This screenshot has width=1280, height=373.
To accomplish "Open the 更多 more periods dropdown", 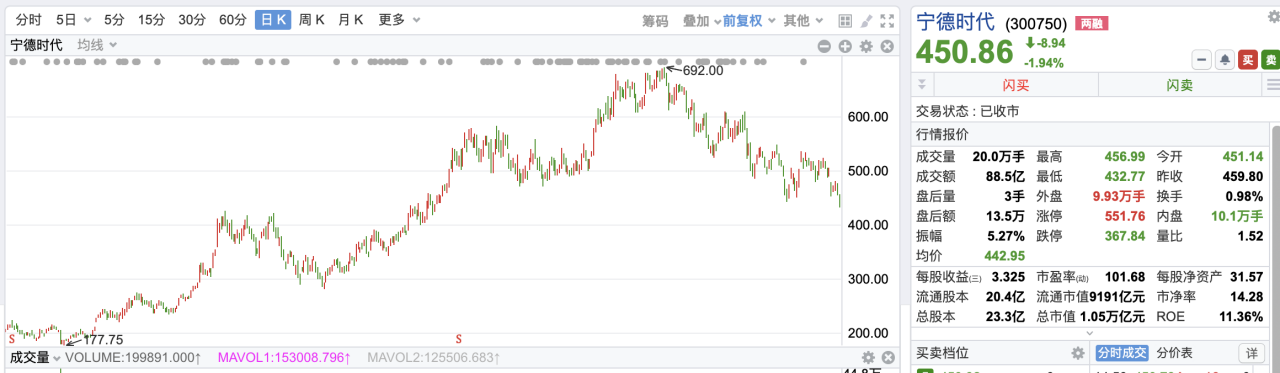I will pyautogui.click(x=398, y=20).
